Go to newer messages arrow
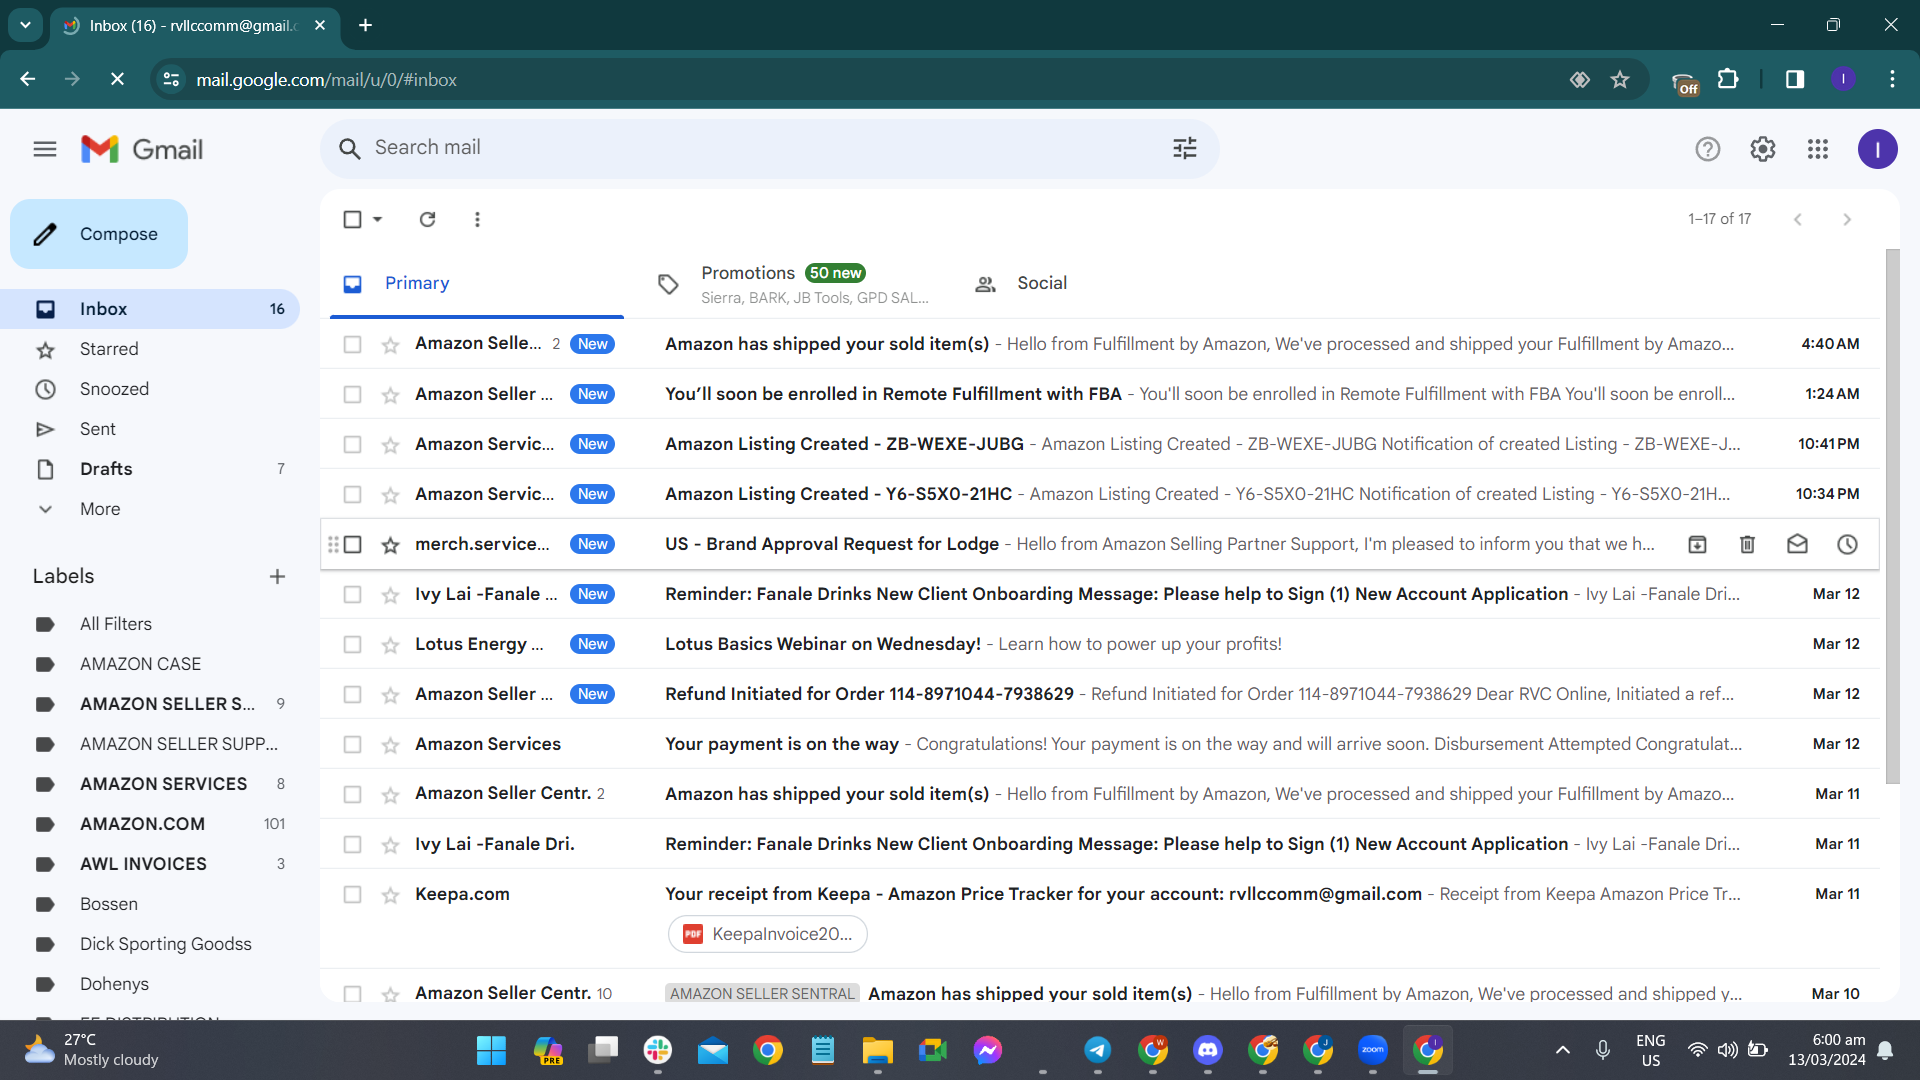Viewport: 1920px width, 1080px height. click(x=1798, y=219)
